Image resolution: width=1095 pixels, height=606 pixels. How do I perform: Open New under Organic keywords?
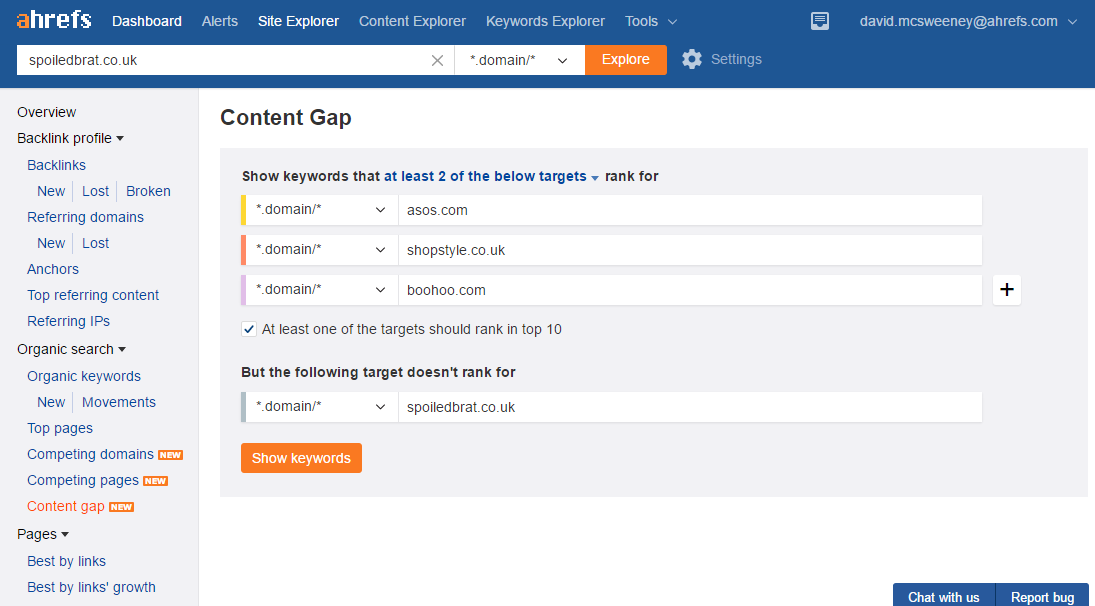51,402
